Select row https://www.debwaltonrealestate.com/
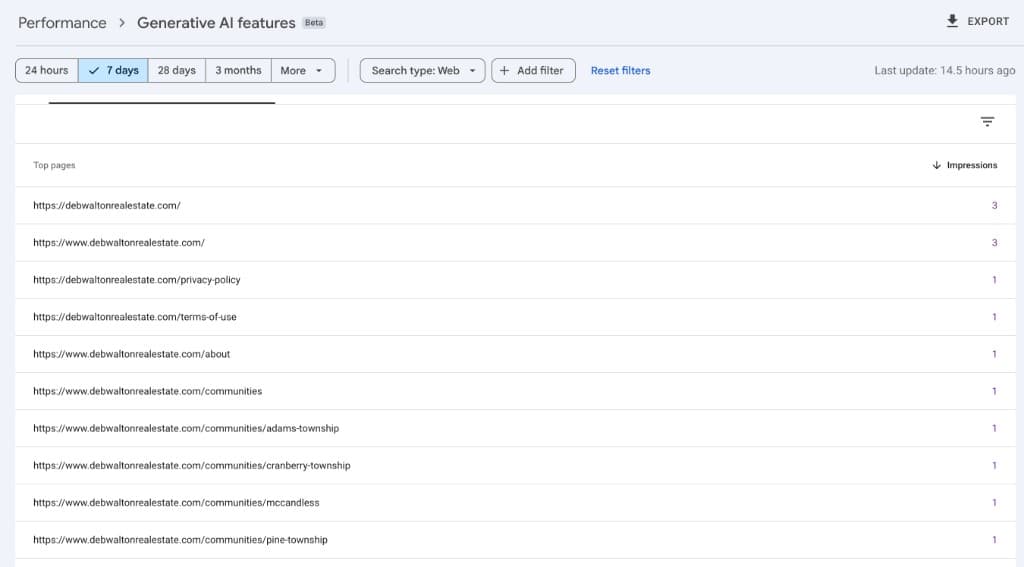 pos(515,242)
